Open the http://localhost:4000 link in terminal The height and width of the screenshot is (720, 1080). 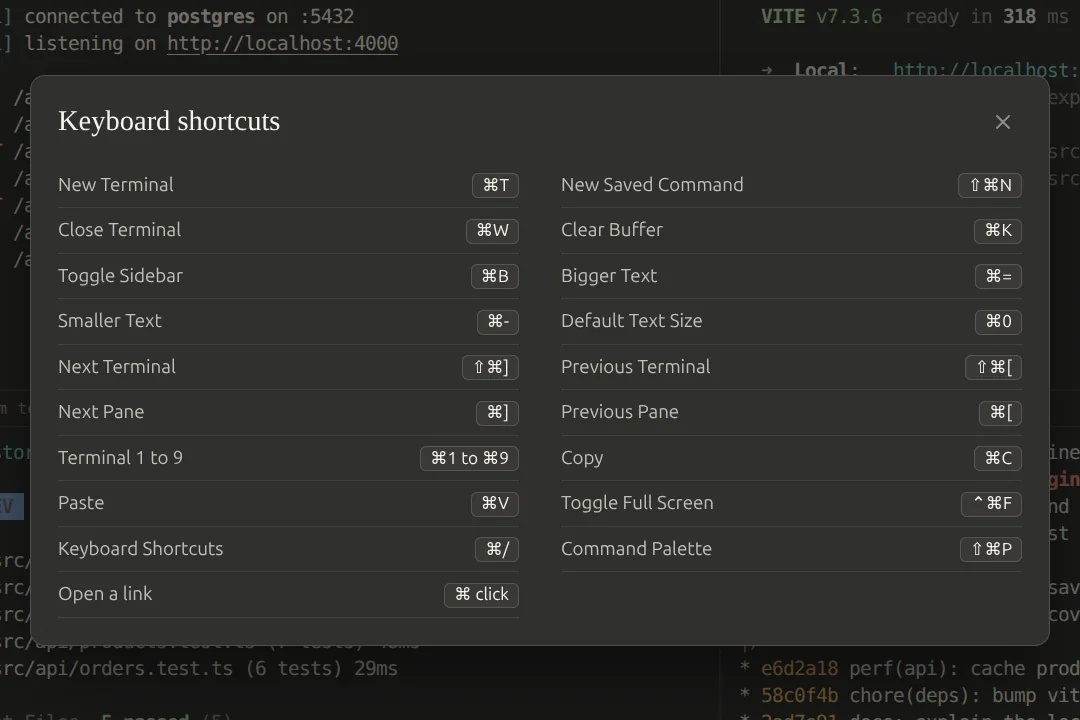tap(282, 43)
